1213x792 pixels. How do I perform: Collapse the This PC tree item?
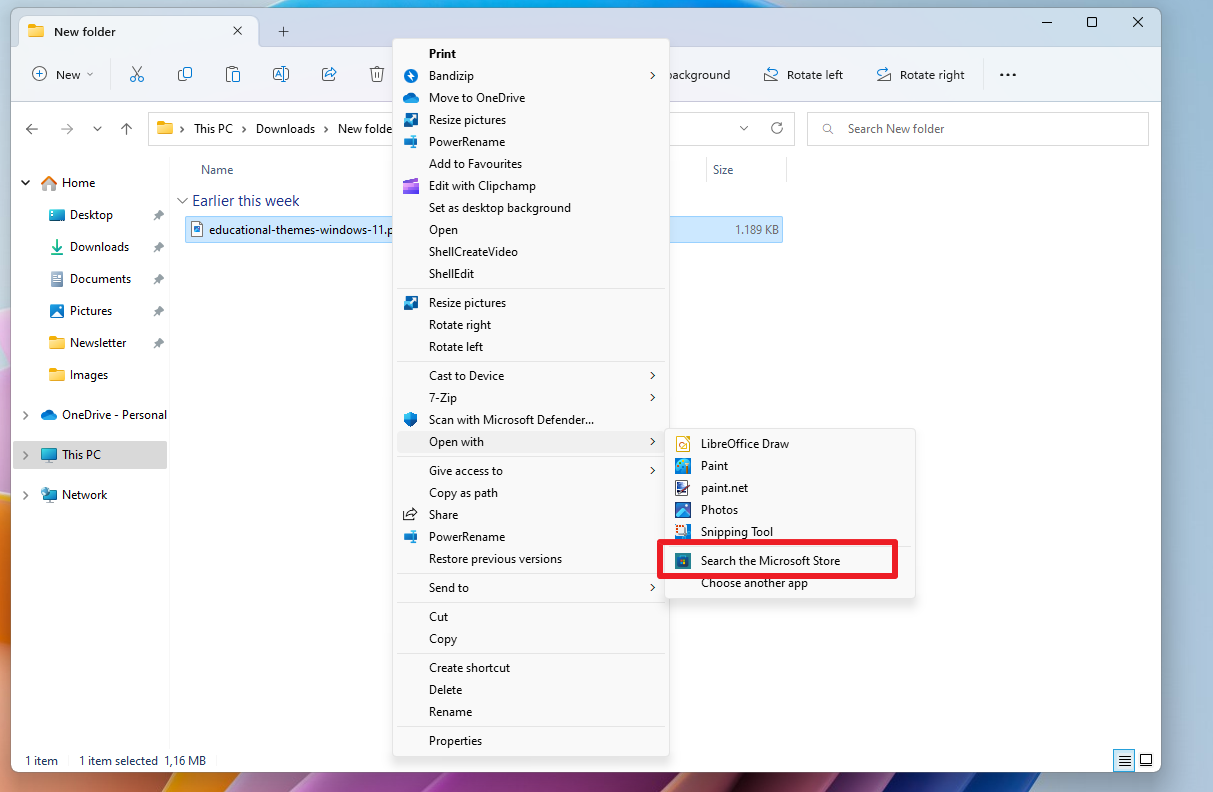click(25, 455)
